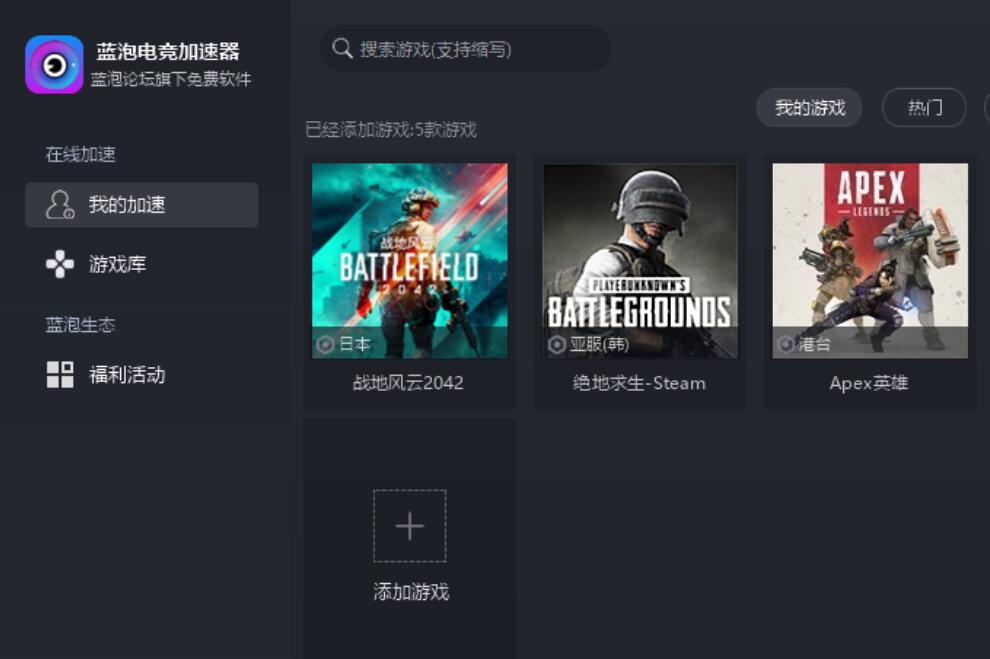The width and height of the screenshot is (990, 659).
Task: Click the 福利活动 grid icon
Action: pos(60,374)
